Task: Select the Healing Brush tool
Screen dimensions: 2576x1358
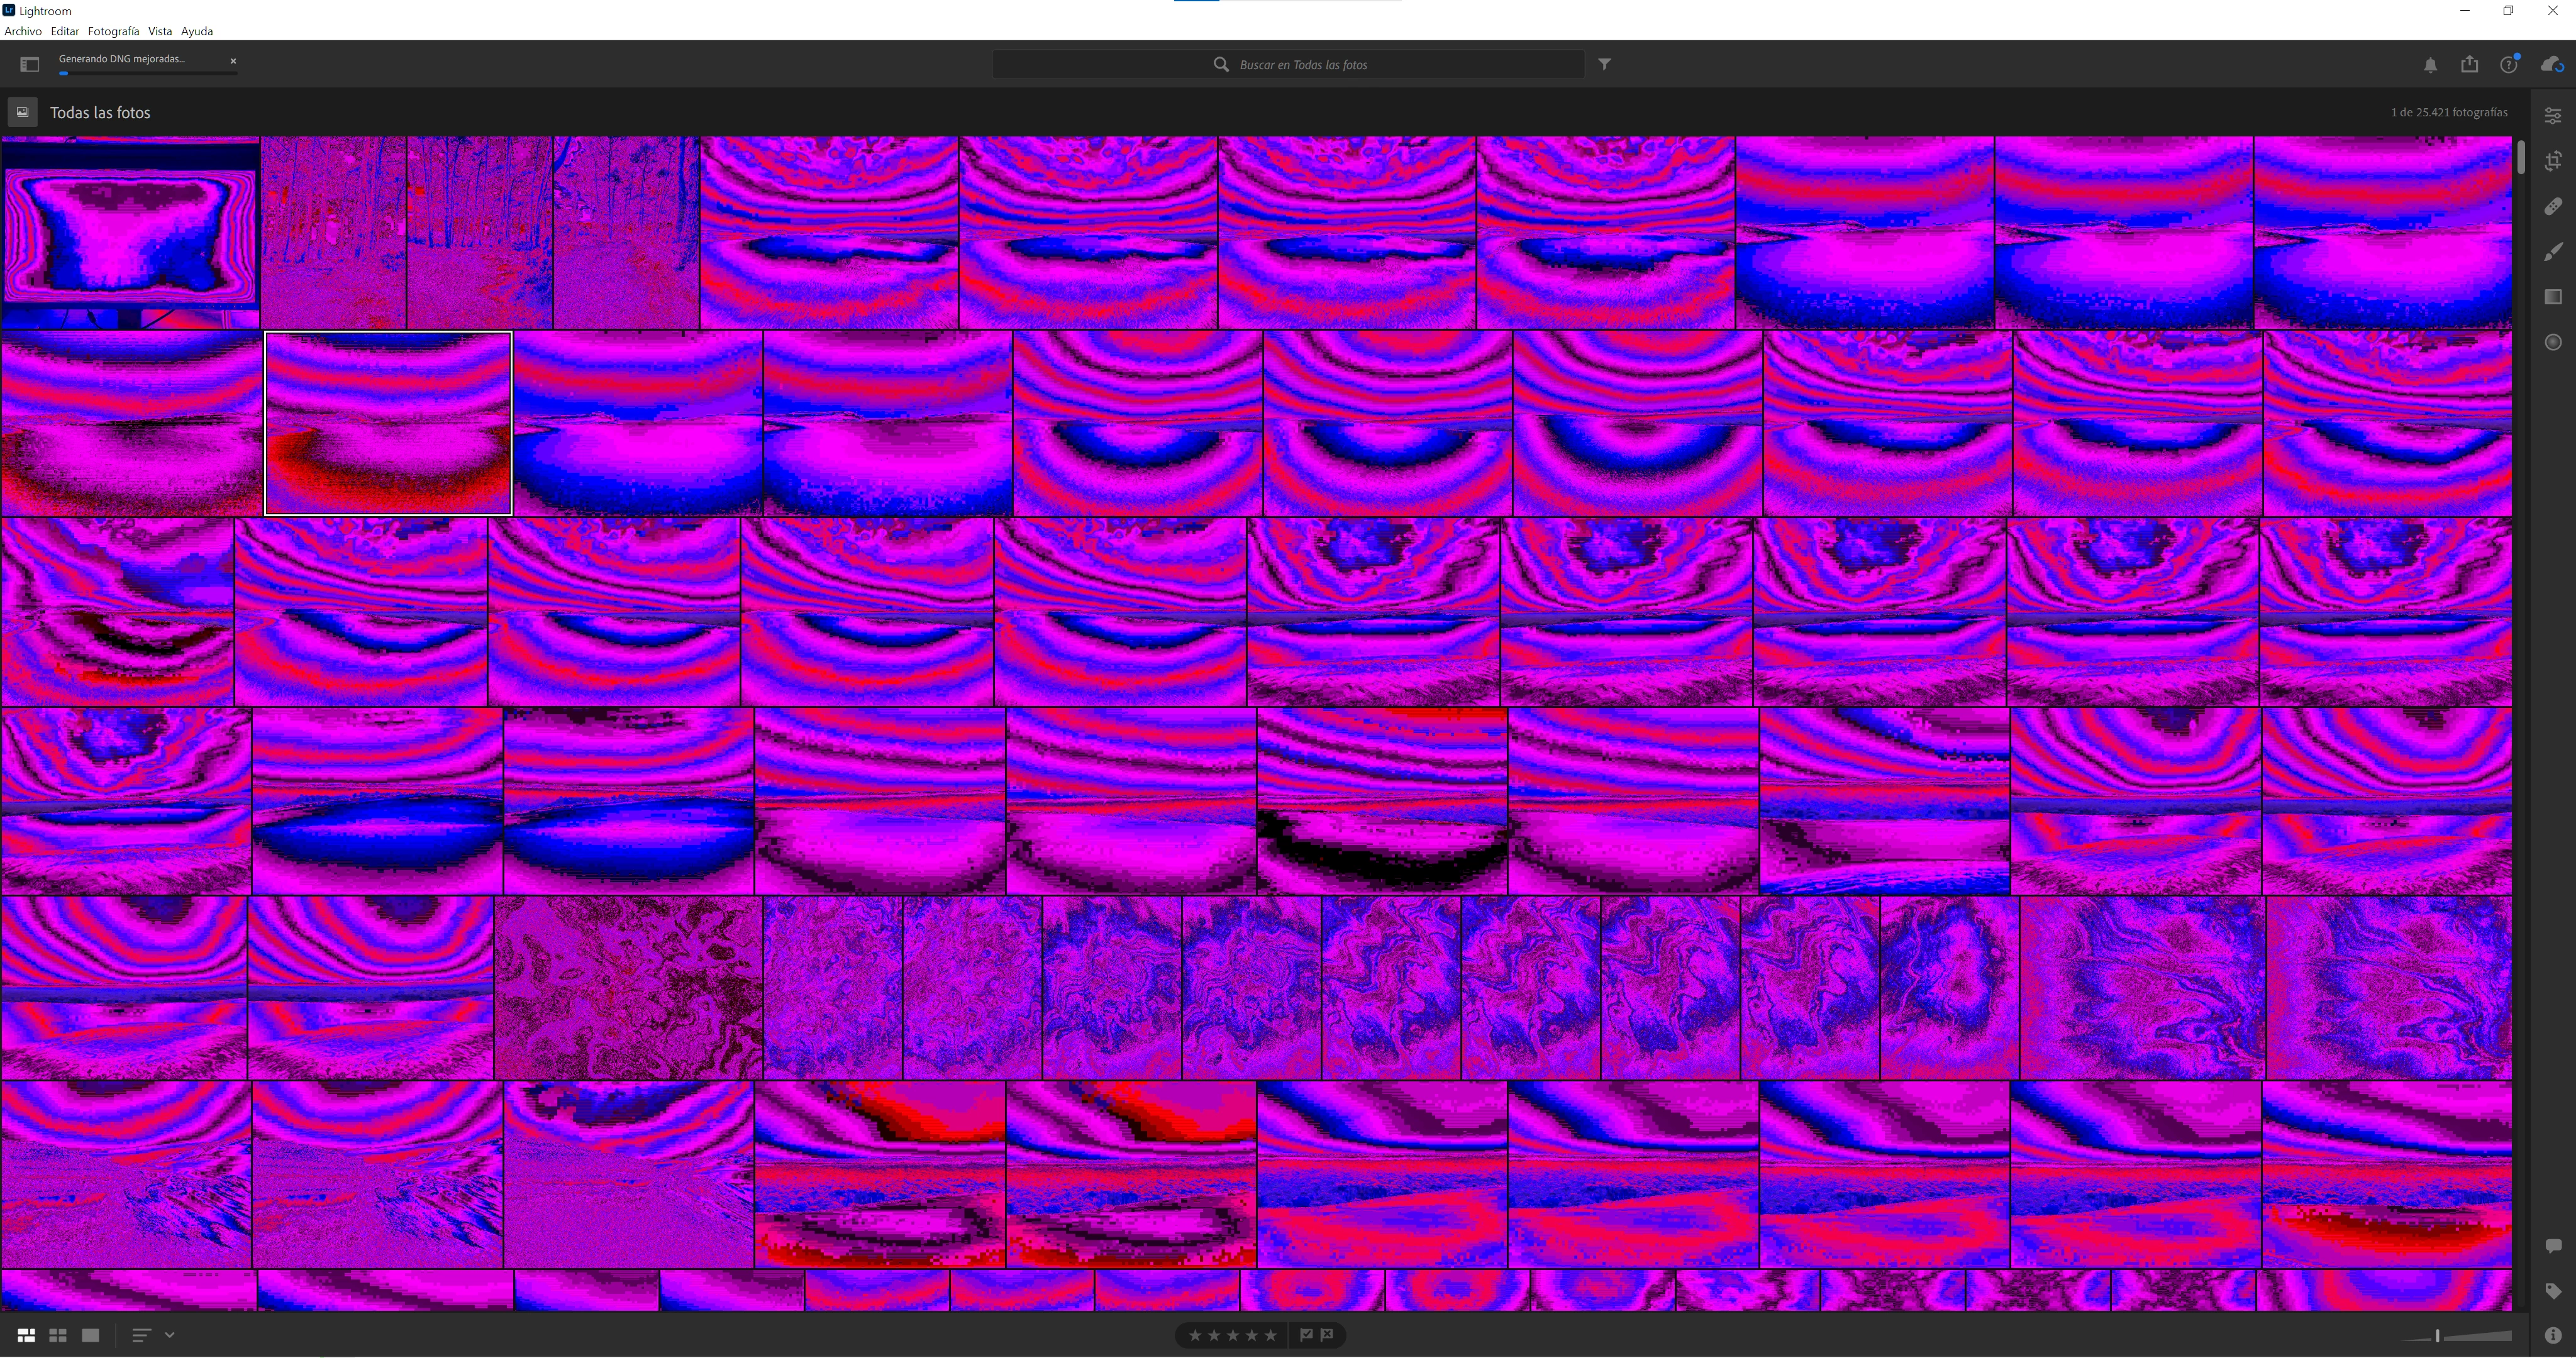Action: click(2553, 206)
